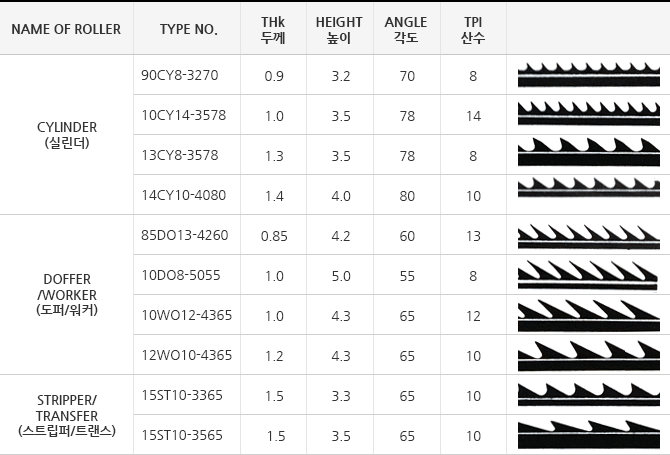Open the 12WO10-4365 tooth profile image
The image size is (670, 455).
[588, 355]
